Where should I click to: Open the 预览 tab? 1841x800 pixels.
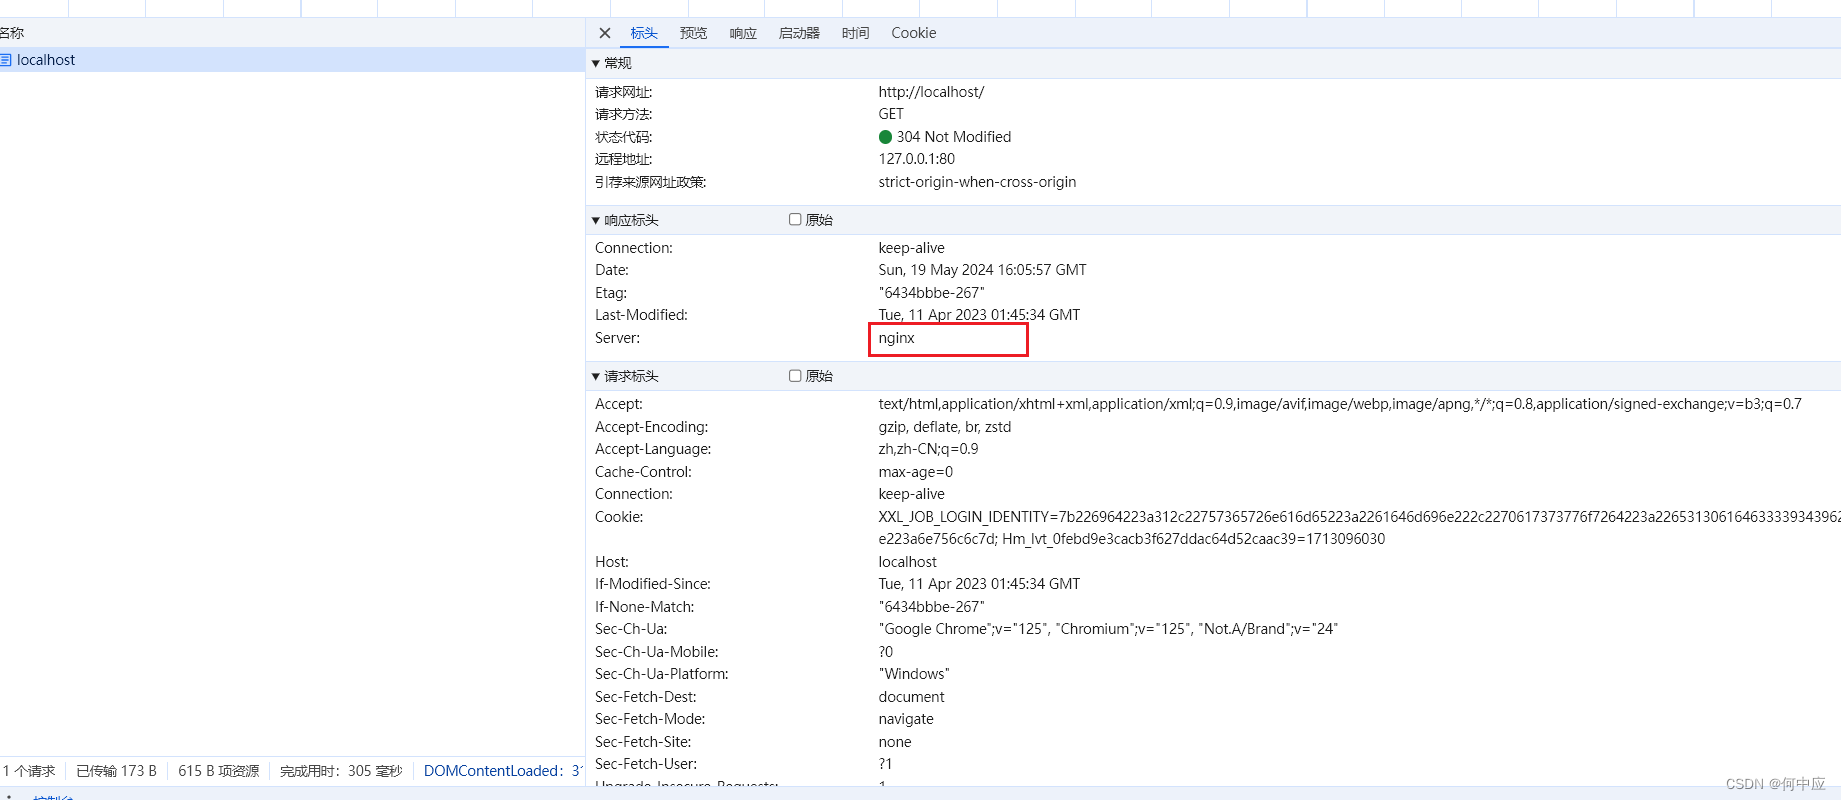coord(693,33)
